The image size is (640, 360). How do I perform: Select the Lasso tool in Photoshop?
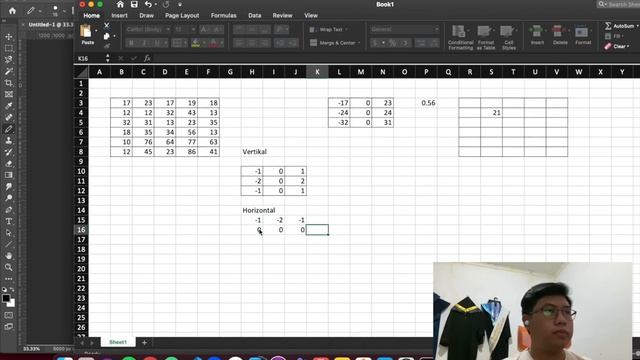point(9,60)
